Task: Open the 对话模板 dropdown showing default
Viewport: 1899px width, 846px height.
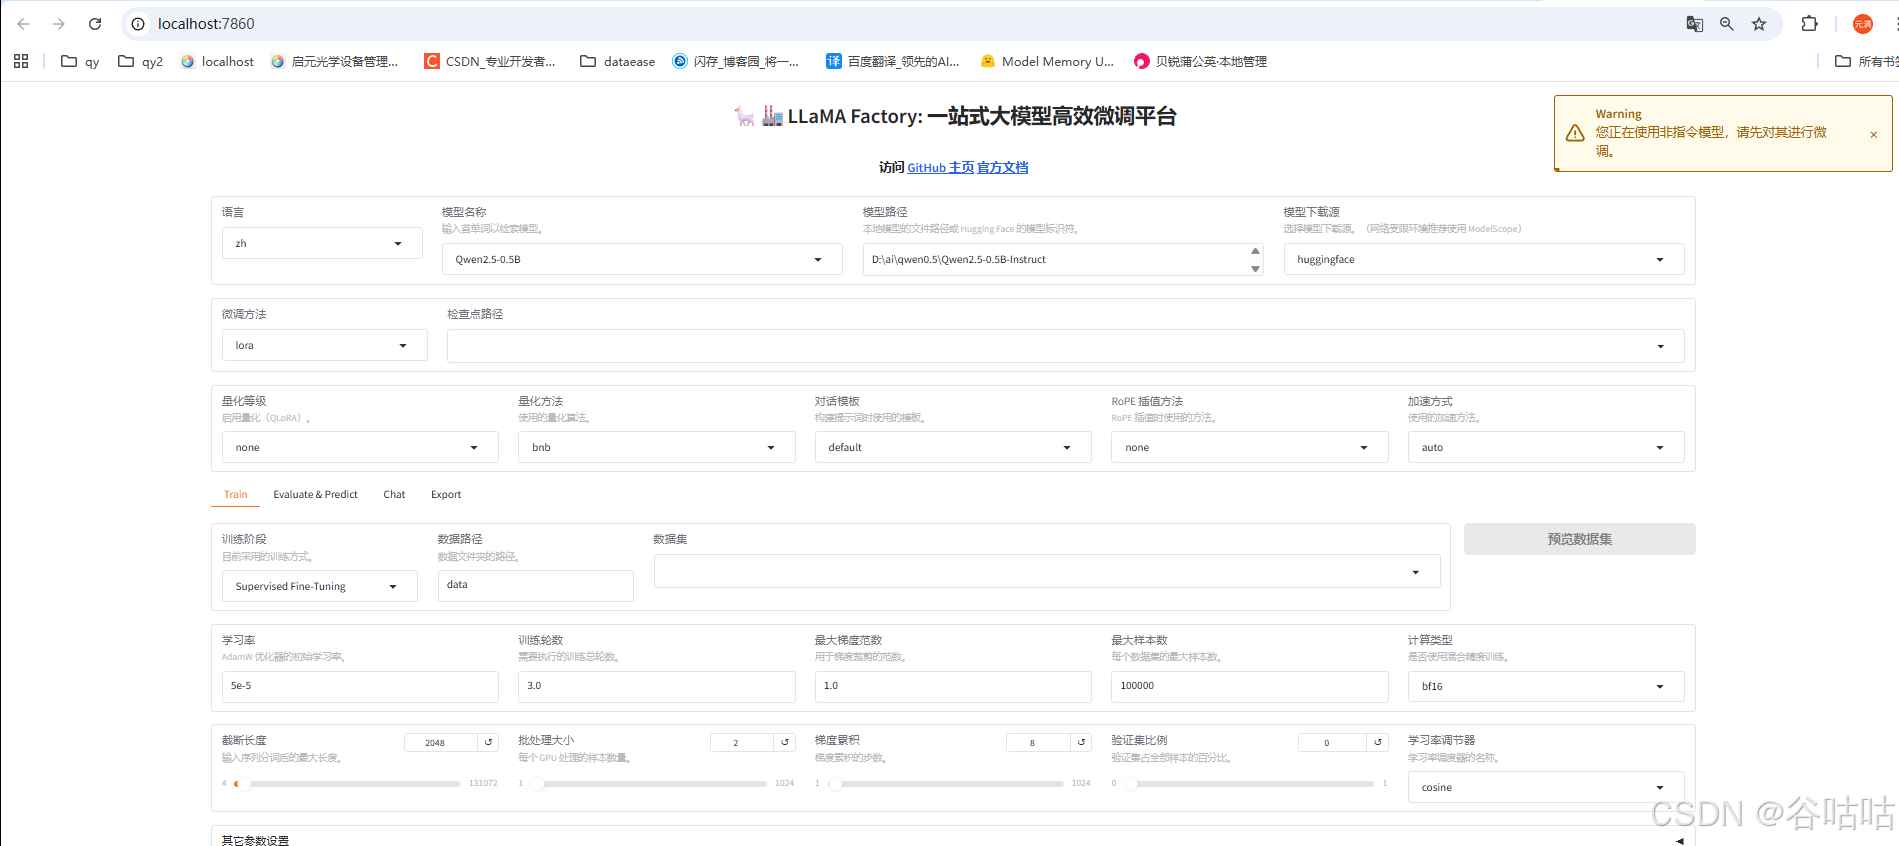Action: (953, 447)
